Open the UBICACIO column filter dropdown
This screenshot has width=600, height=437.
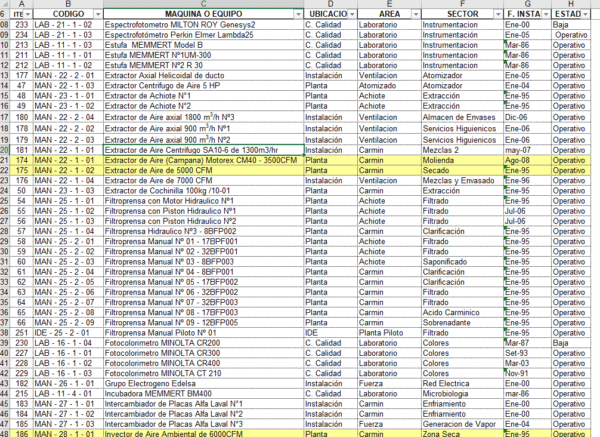[352, 14]
